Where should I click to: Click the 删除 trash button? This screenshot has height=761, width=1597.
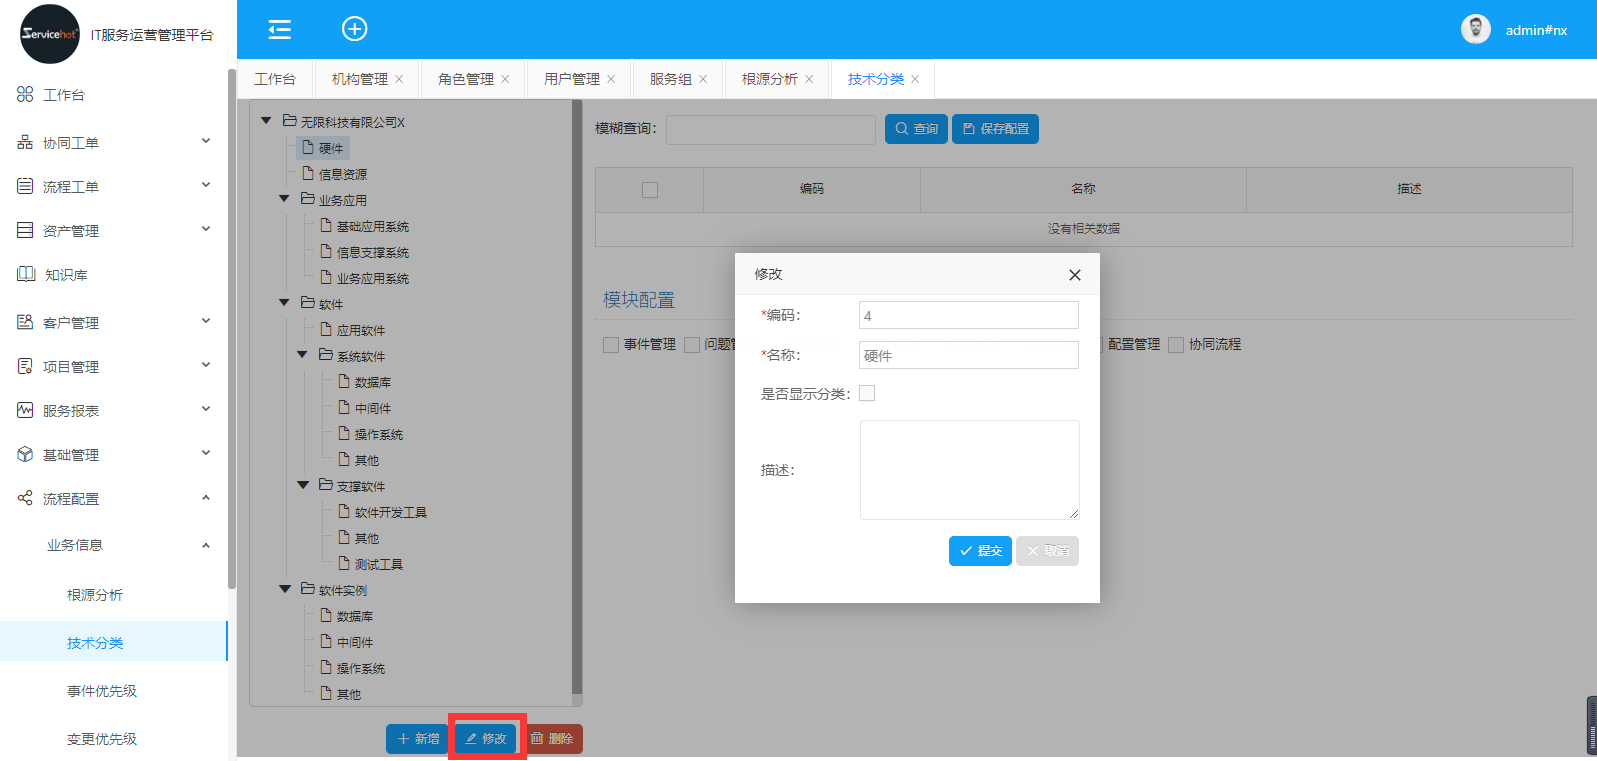552,739
